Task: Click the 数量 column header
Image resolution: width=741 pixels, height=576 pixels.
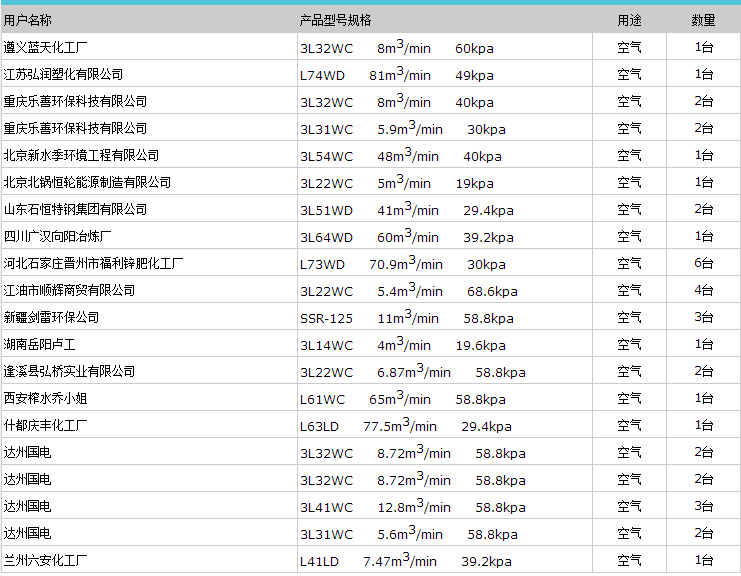Action: pyautogui.click(x=703, y=20)
